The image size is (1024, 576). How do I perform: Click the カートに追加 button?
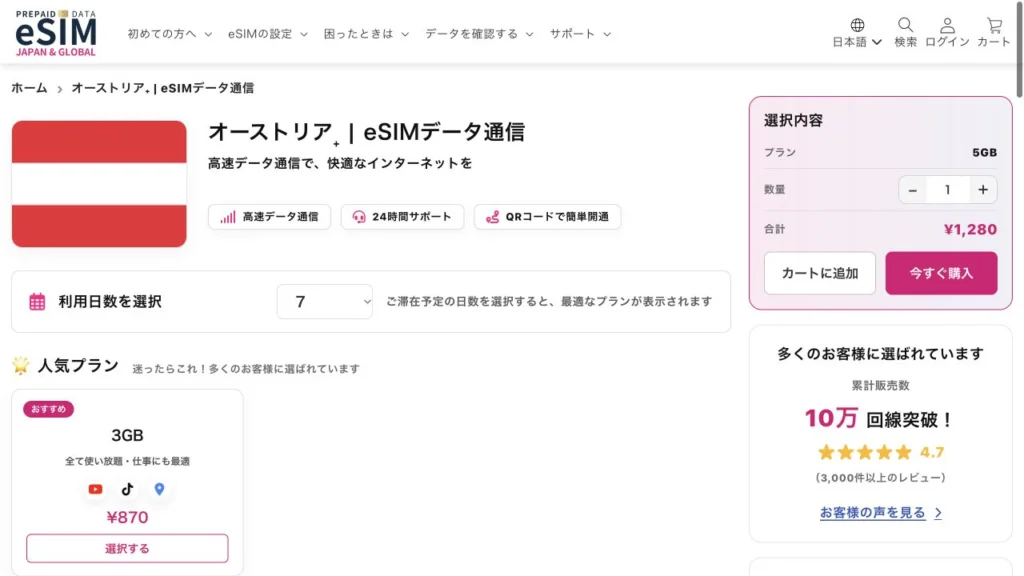coord(820,273)
